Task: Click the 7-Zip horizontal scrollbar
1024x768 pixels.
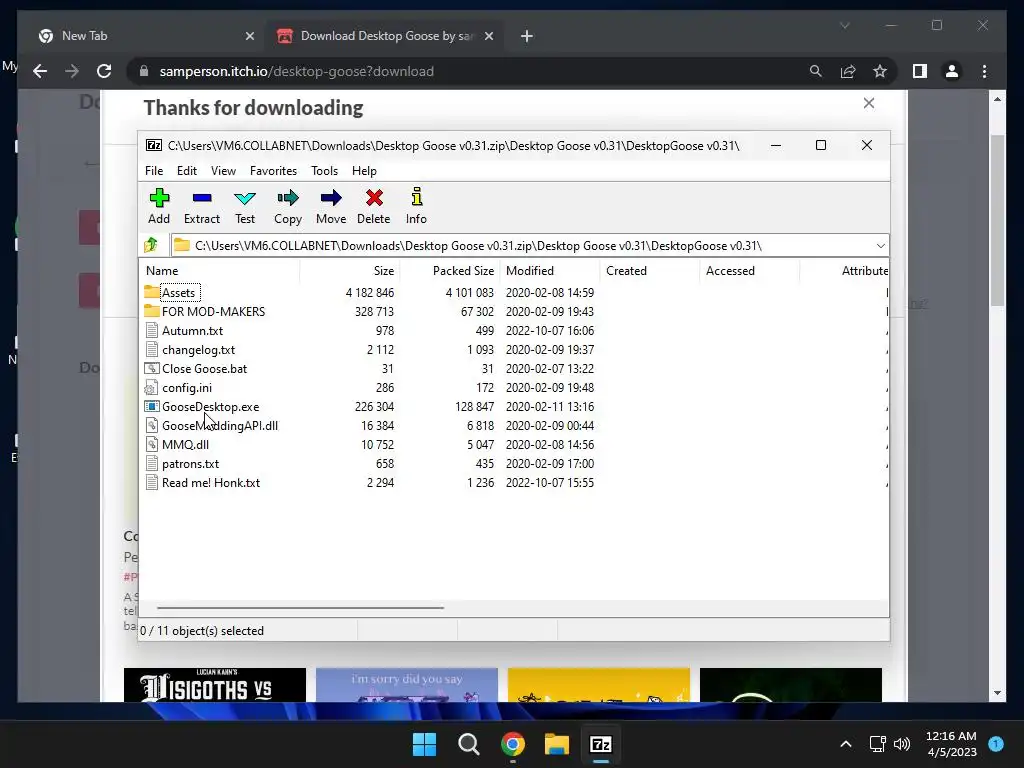Action: (300, 607)
